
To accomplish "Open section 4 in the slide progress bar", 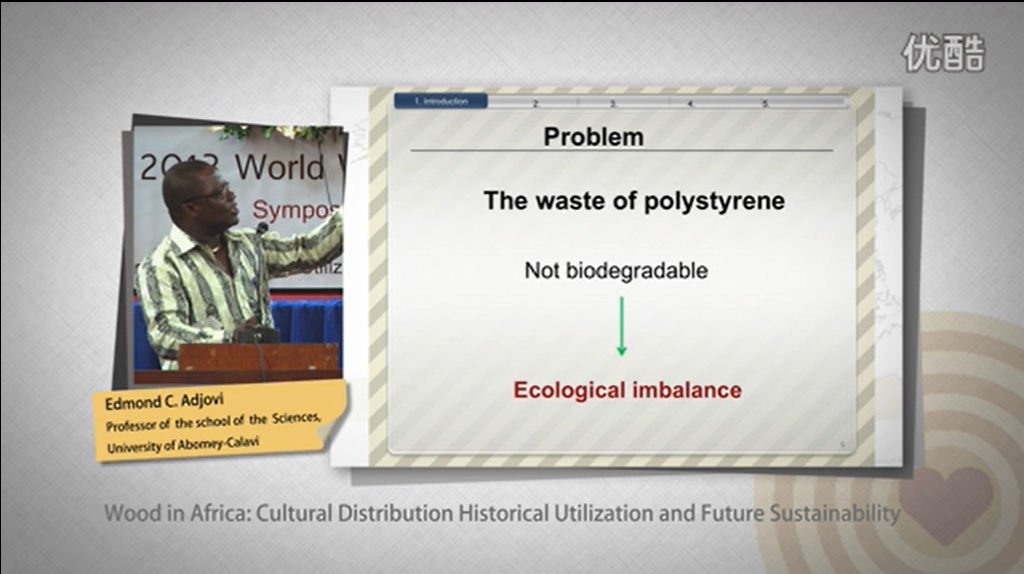I will (x=689, y=103).
